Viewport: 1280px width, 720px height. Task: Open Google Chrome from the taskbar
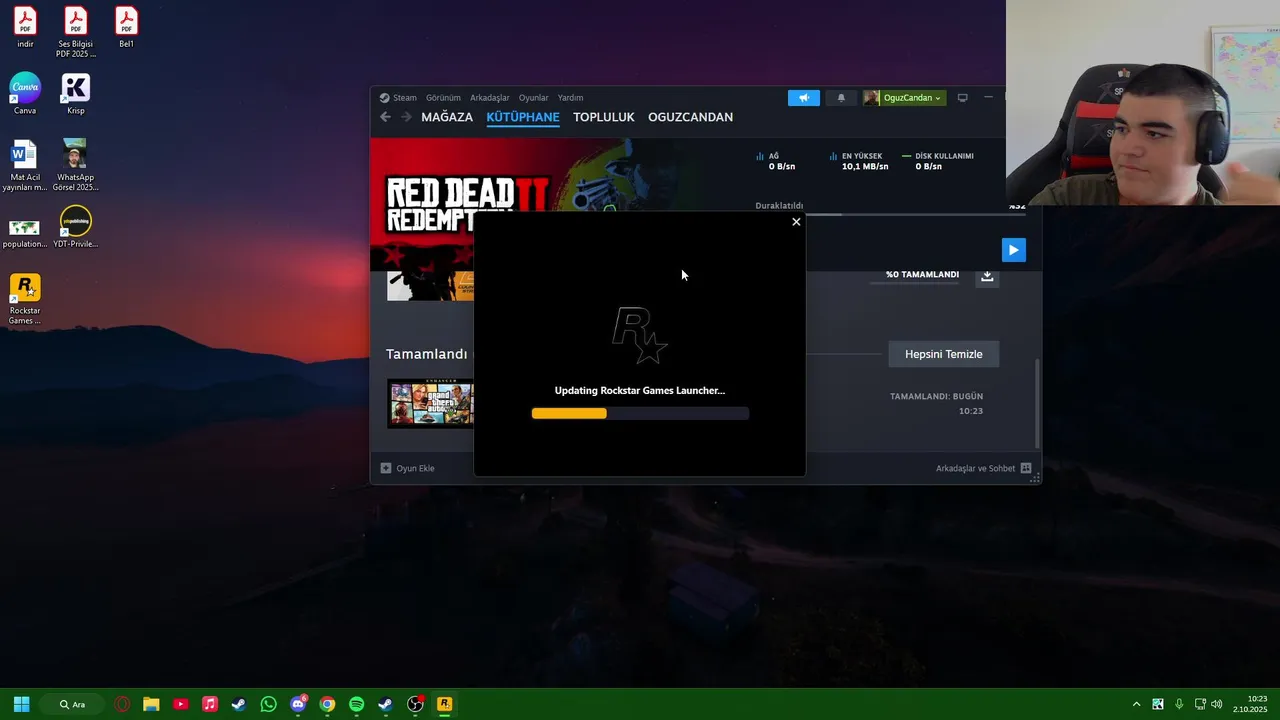(327, 704)
